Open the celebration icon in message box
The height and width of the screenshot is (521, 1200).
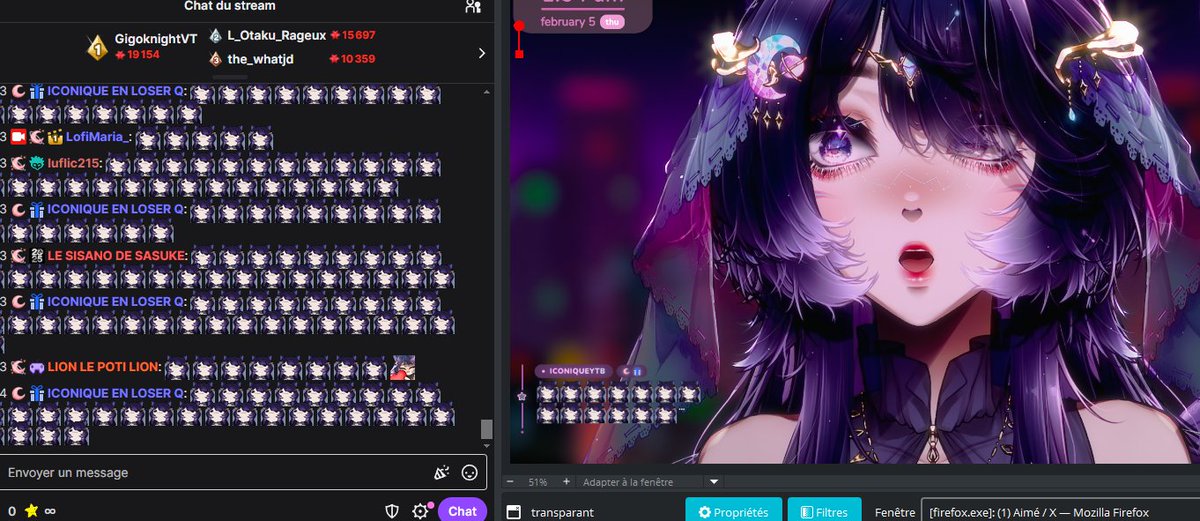click(x=442, y=472)
